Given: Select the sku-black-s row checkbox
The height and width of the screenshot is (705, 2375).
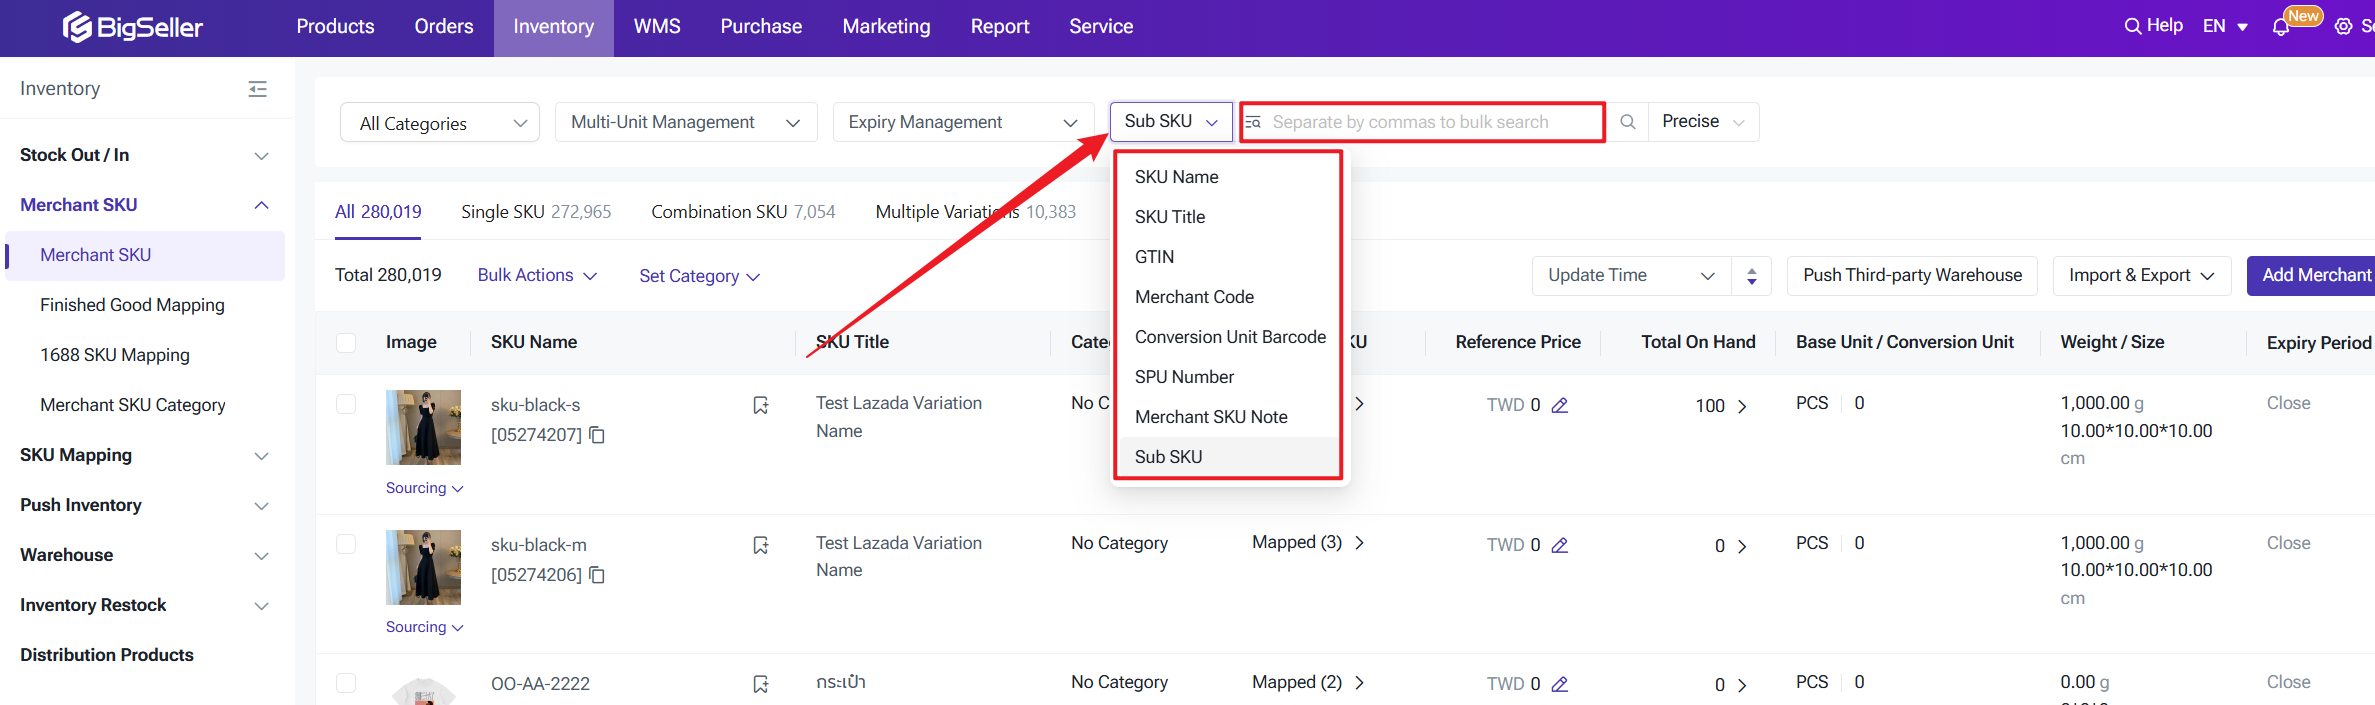Looking at the screenshot, I should point(346,404).
